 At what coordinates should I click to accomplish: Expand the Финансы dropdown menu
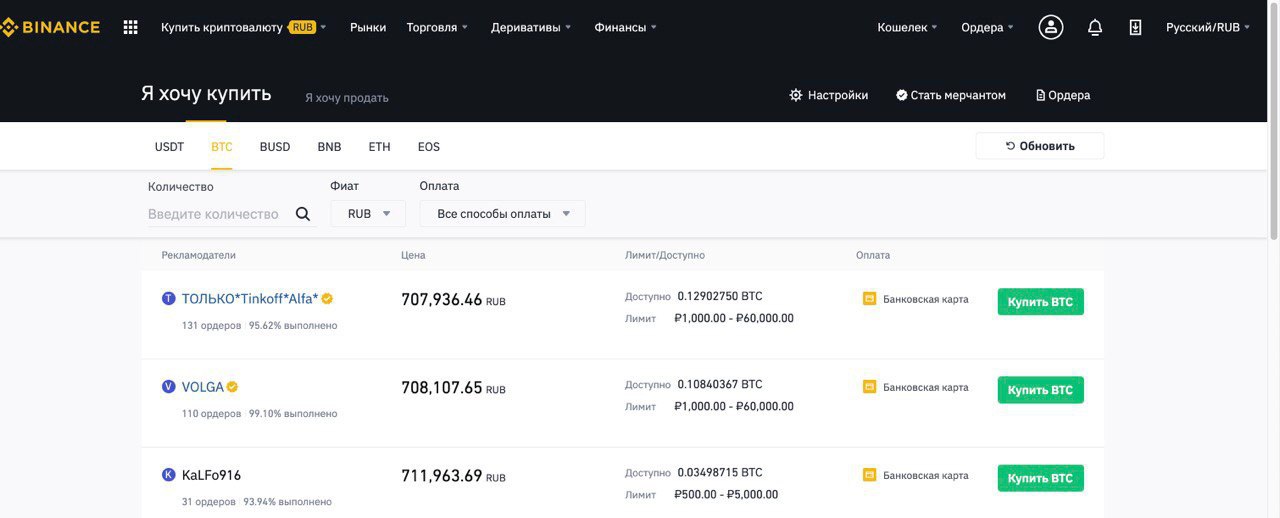[x=625, y=27]
